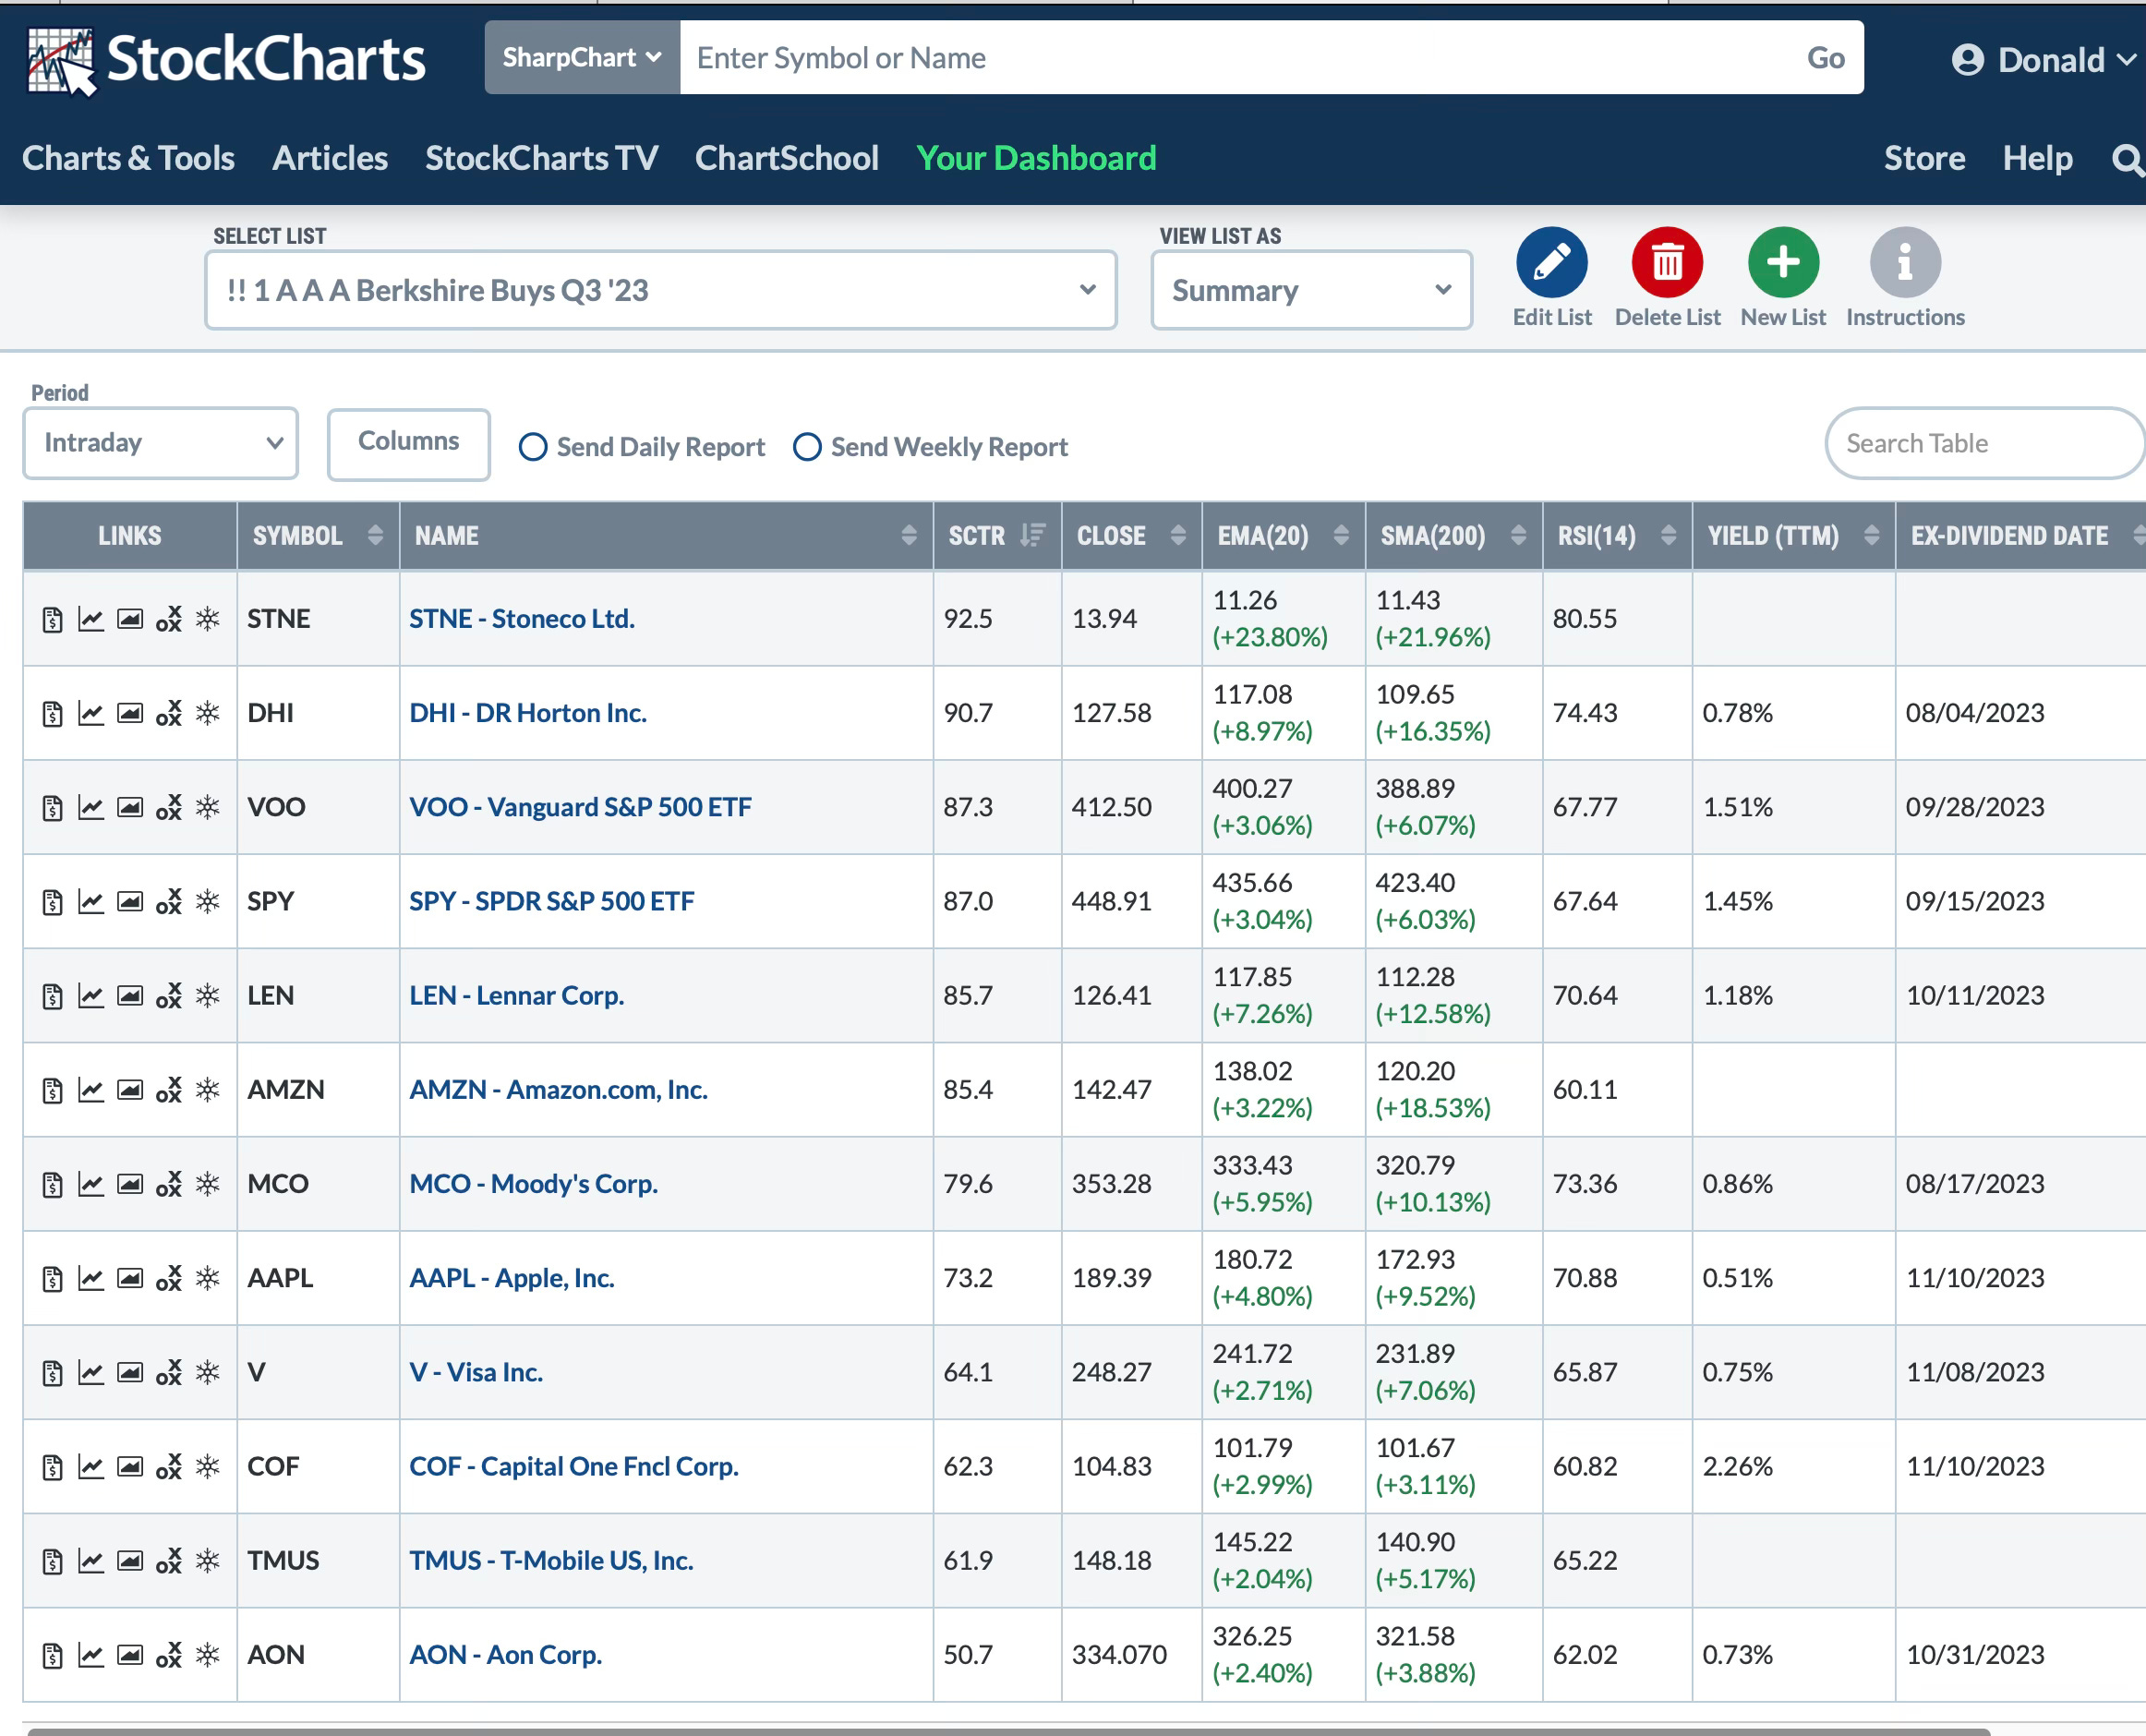
Task: Sort table by SCTR column
Action: click(997, 536)
